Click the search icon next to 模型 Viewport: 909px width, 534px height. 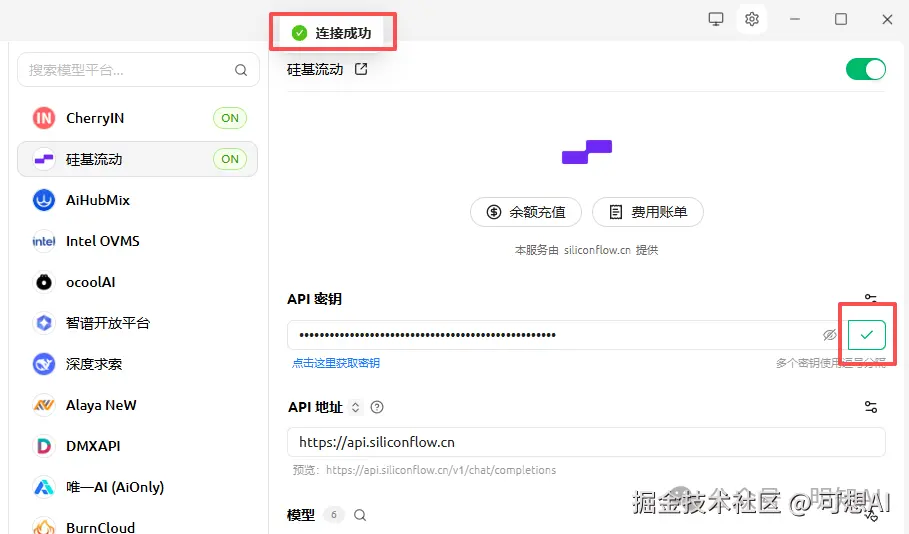pos(360,515)
